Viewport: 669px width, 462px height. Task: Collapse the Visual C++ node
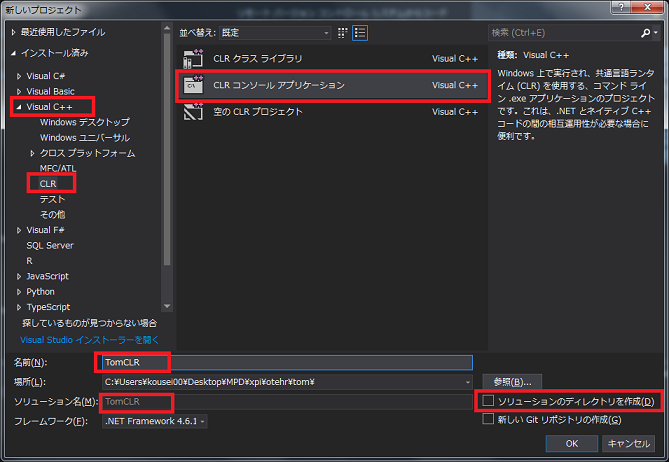(19, 107)
